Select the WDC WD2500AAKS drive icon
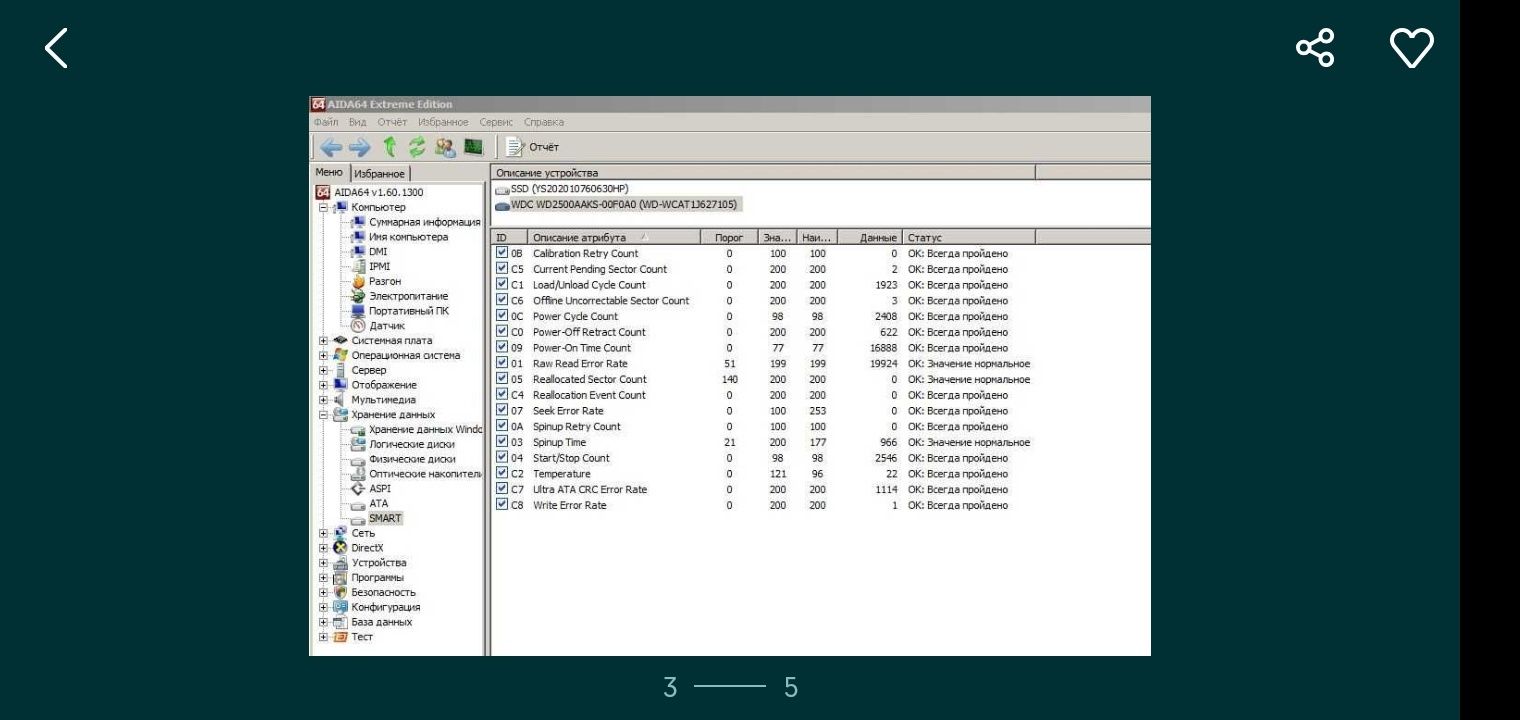The image size is (1520, 720). (502, 205)
